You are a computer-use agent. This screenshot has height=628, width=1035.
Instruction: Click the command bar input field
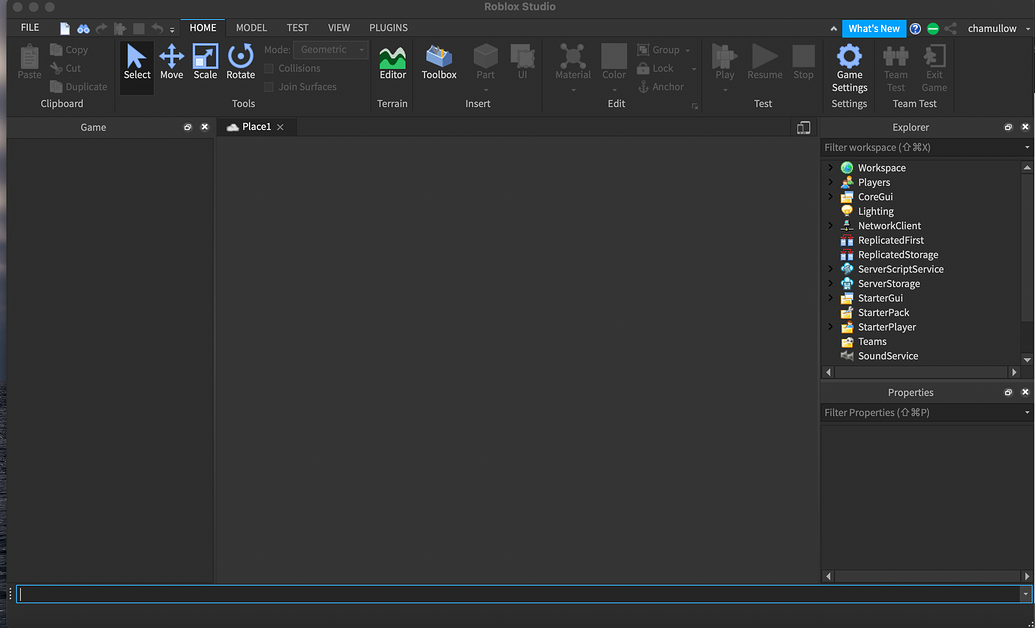click(518, 594)
